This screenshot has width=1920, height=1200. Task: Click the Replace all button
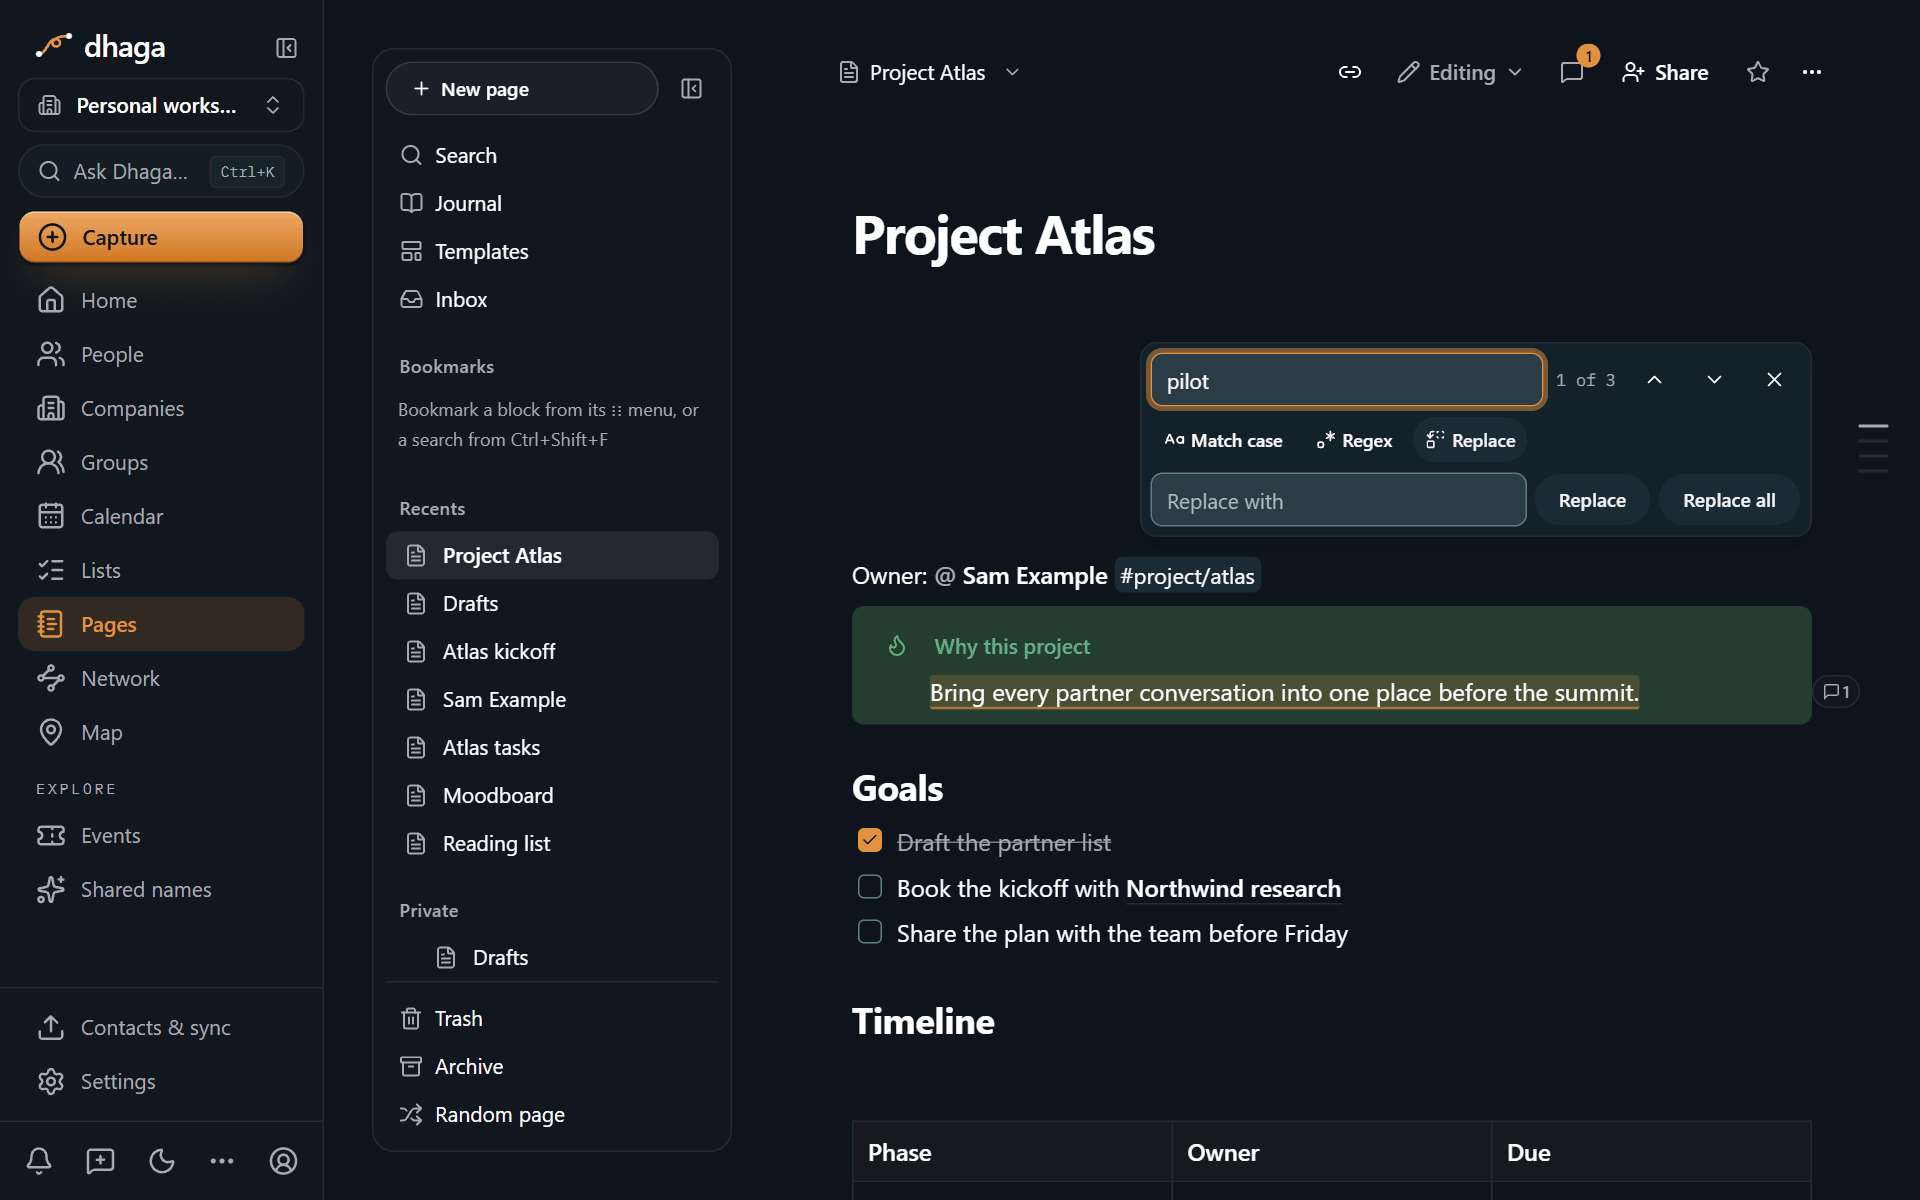[1729, 500]
